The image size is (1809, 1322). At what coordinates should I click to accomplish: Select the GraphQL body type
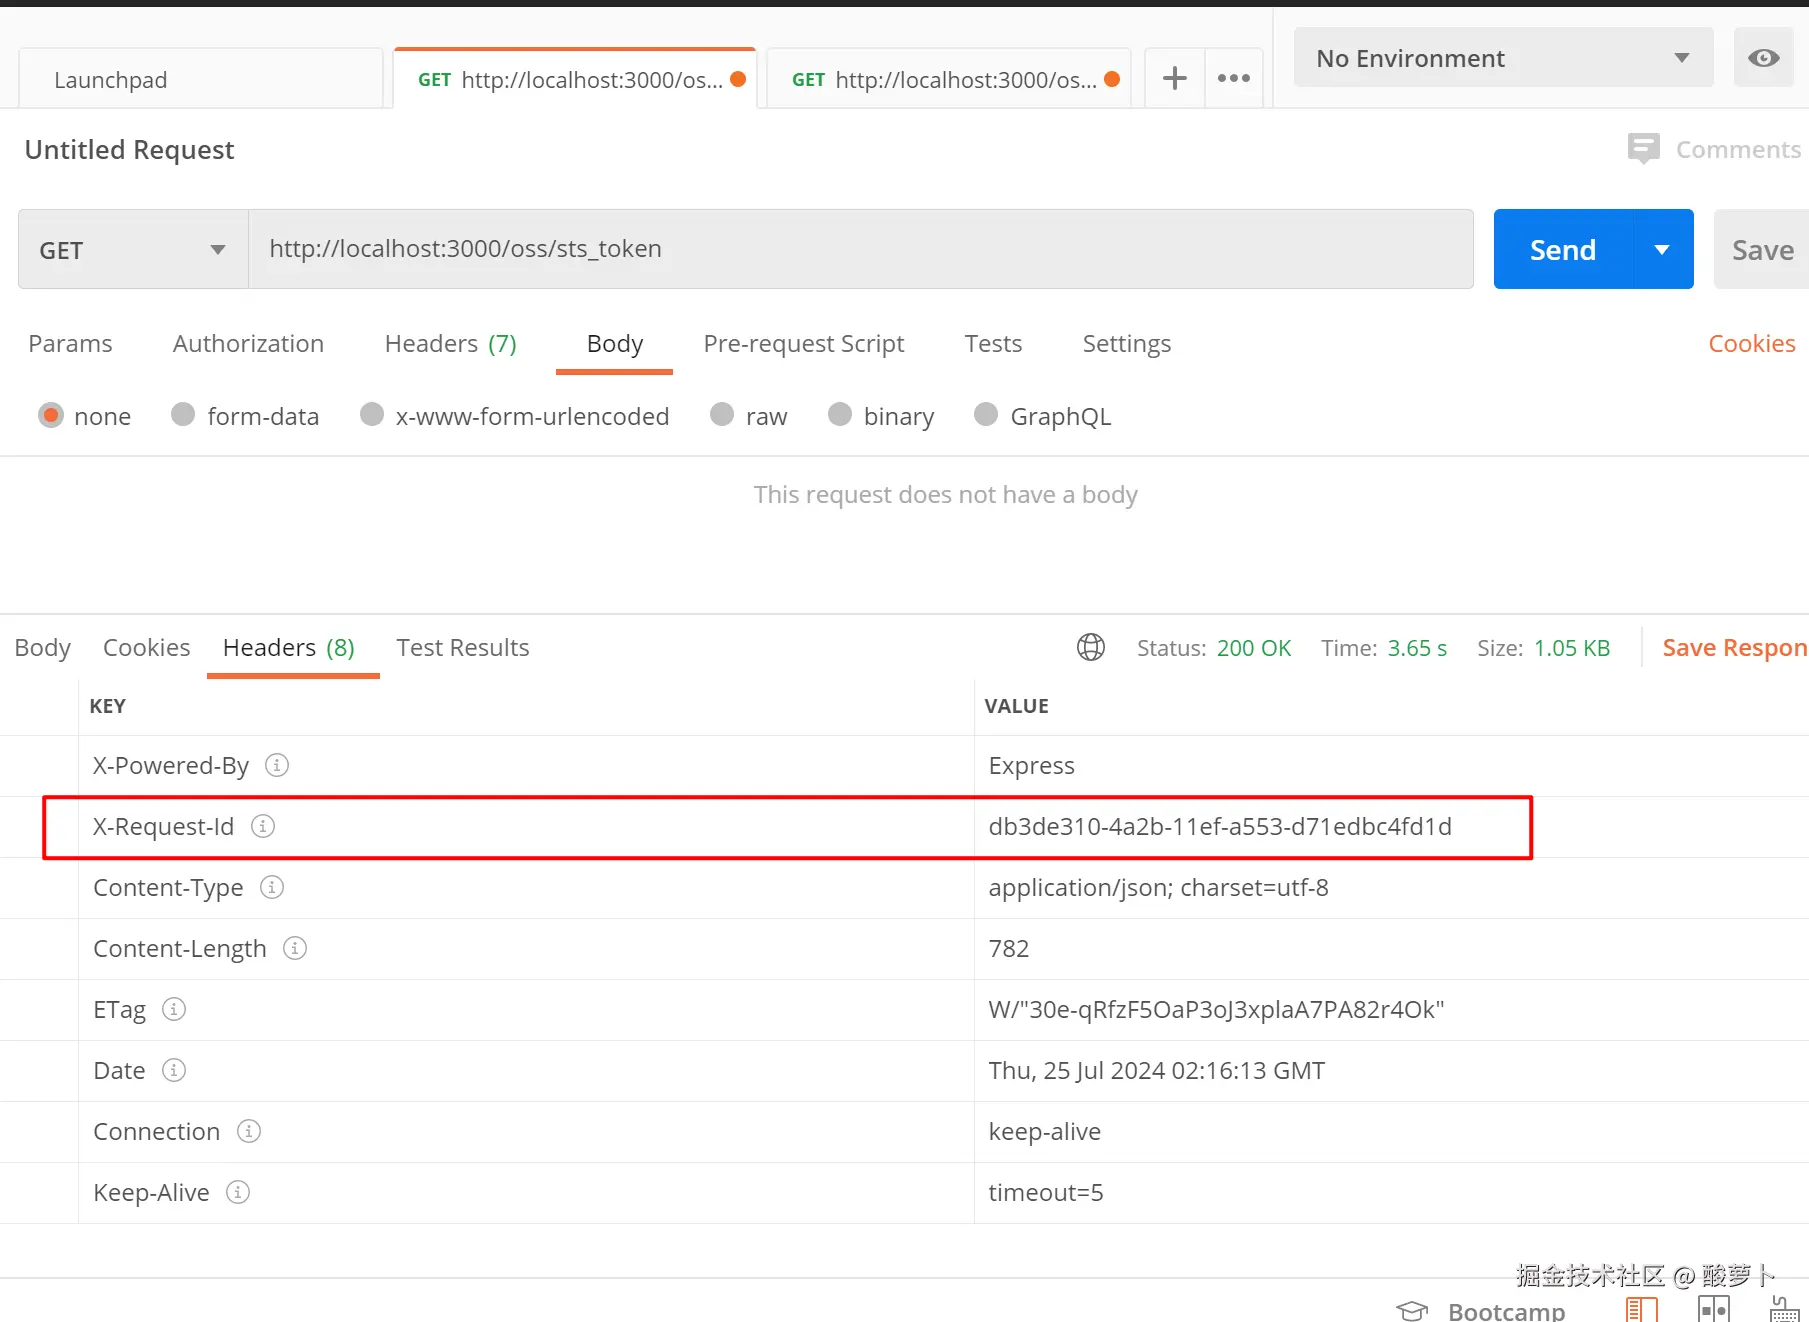(986, 415)
